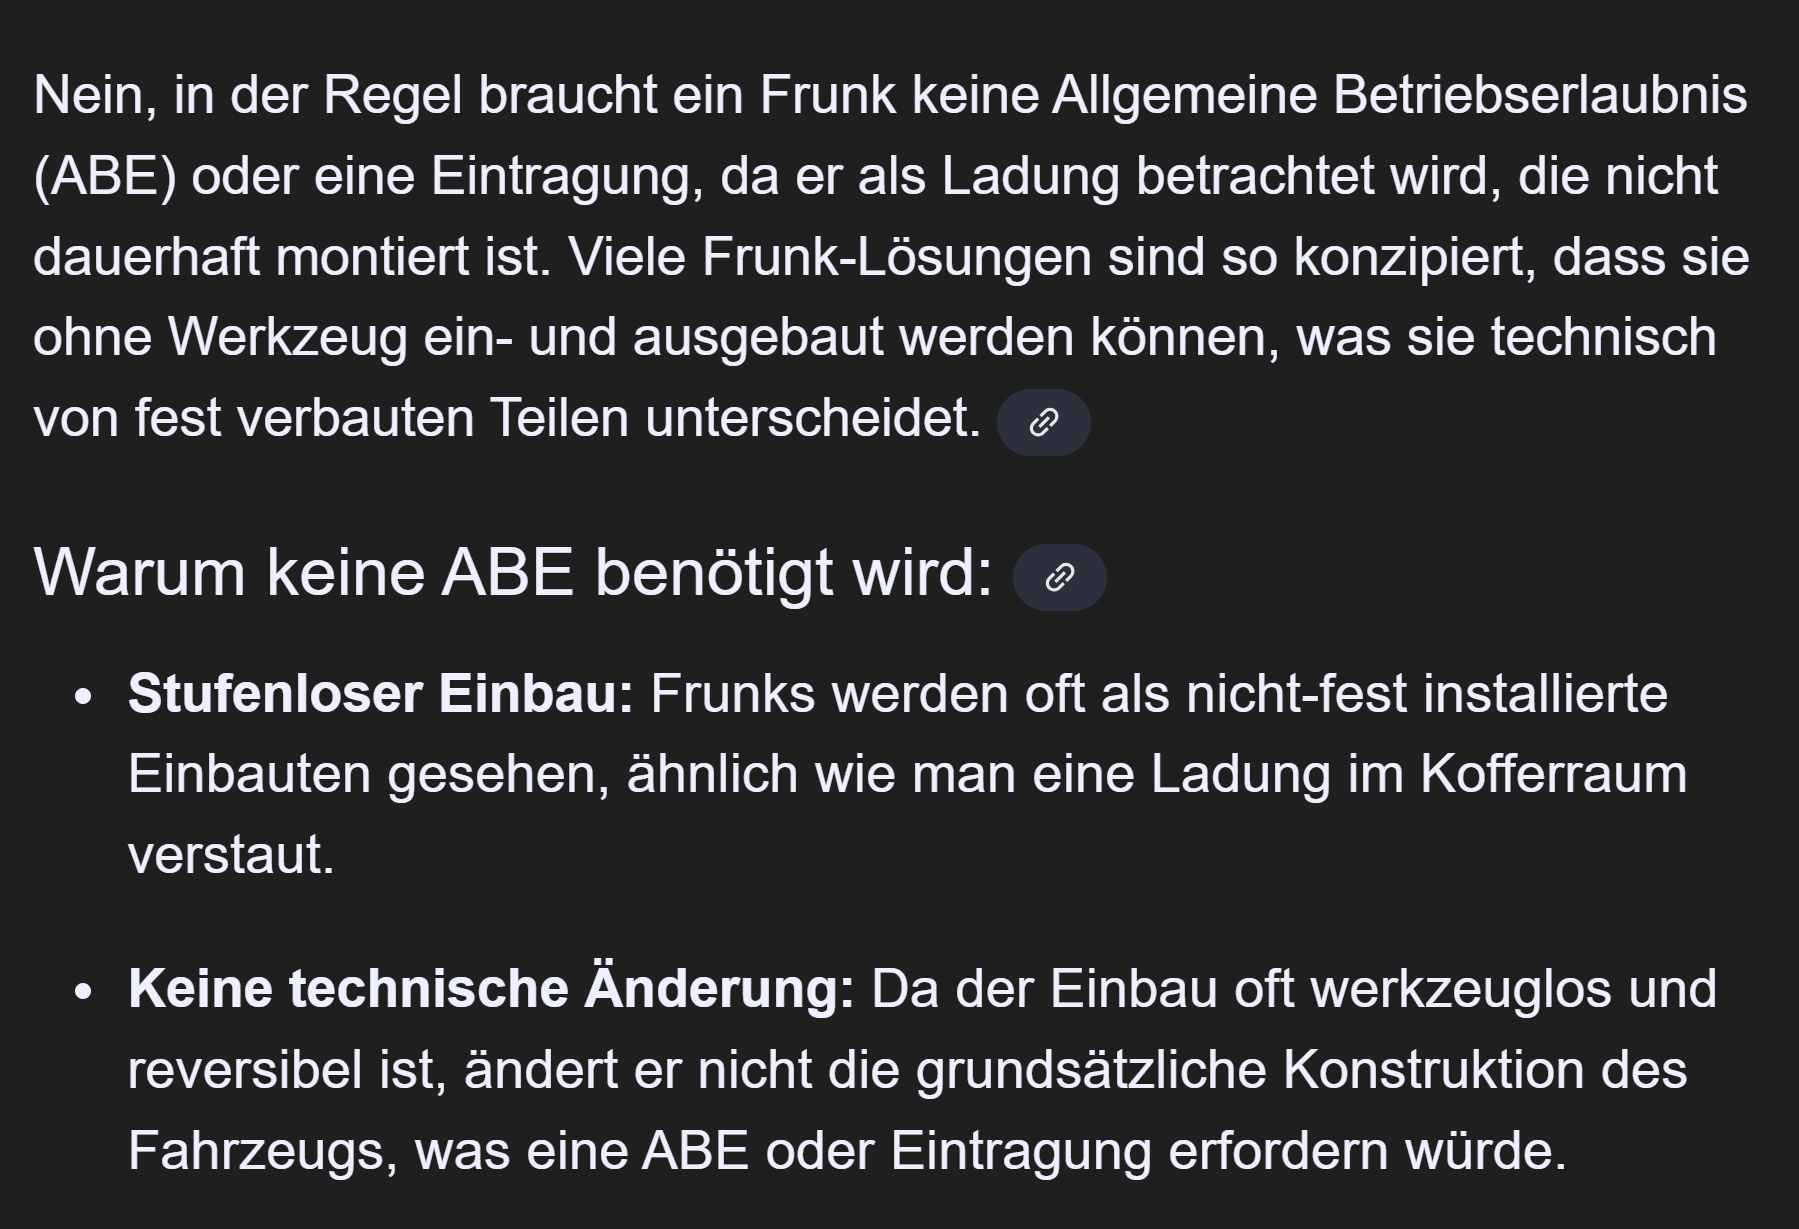This screenshot has height=1229, width=1799.
Task: Click the word 'Frunk-Lösungen' in the paragraph
Action: tap(896, 257)
